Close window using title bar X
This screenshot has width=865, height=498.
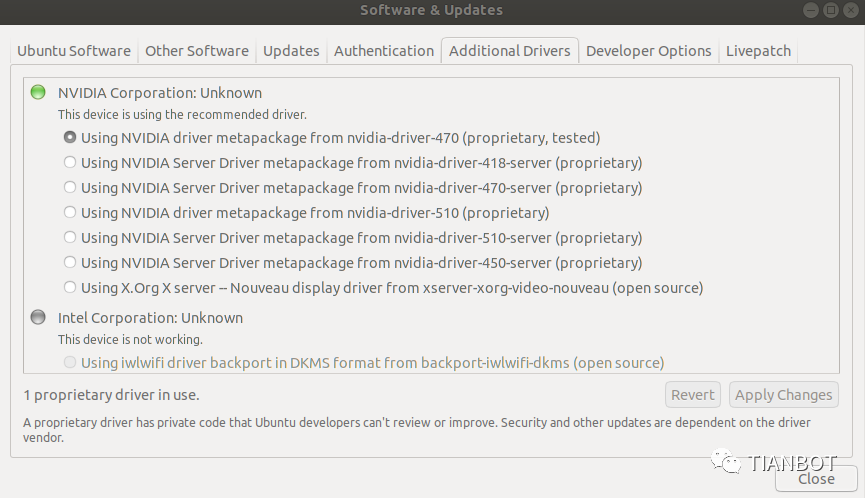851,10
